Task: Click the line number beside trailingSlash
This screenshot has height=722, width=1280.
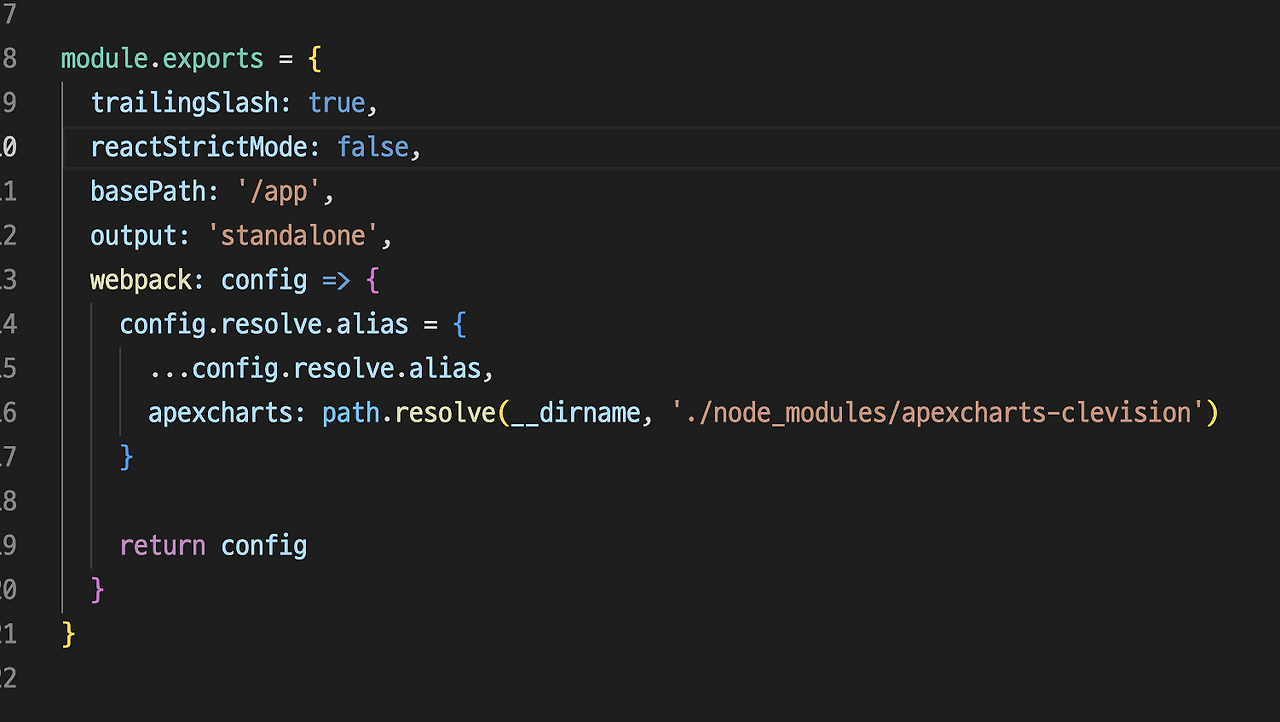Action: (9, 103)
